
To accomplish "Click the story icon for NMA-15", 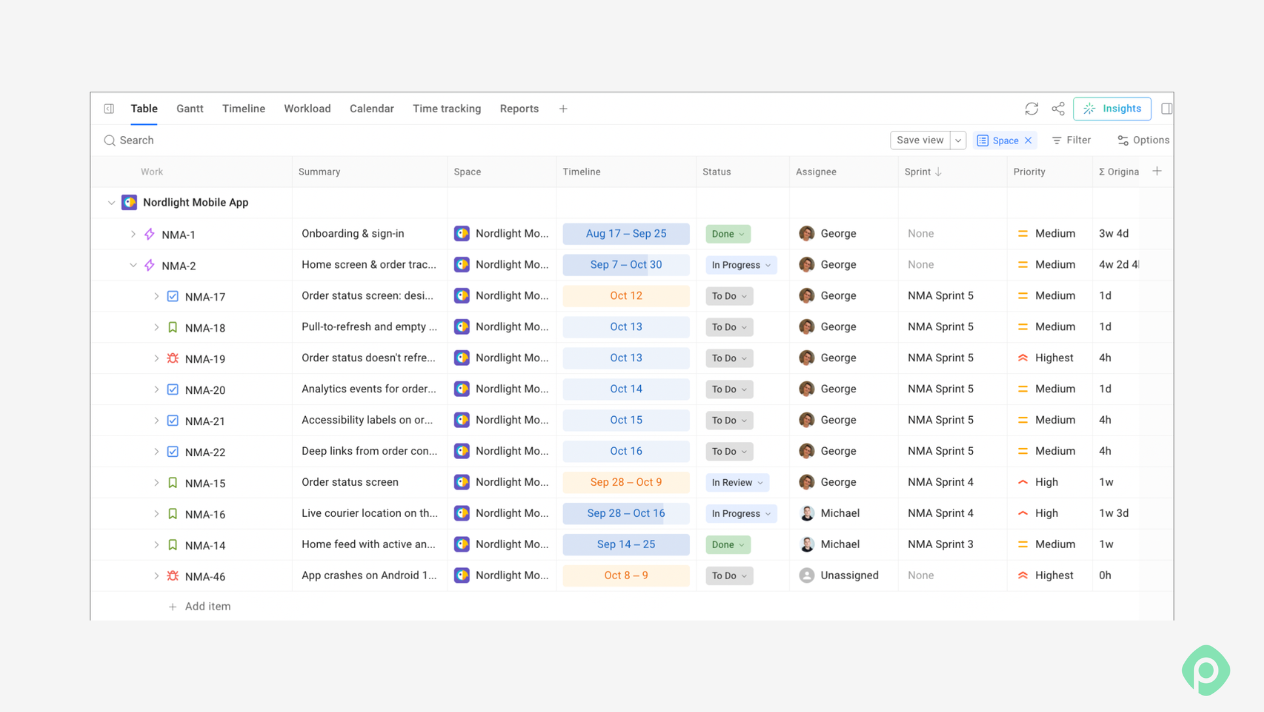I will 173,482.
